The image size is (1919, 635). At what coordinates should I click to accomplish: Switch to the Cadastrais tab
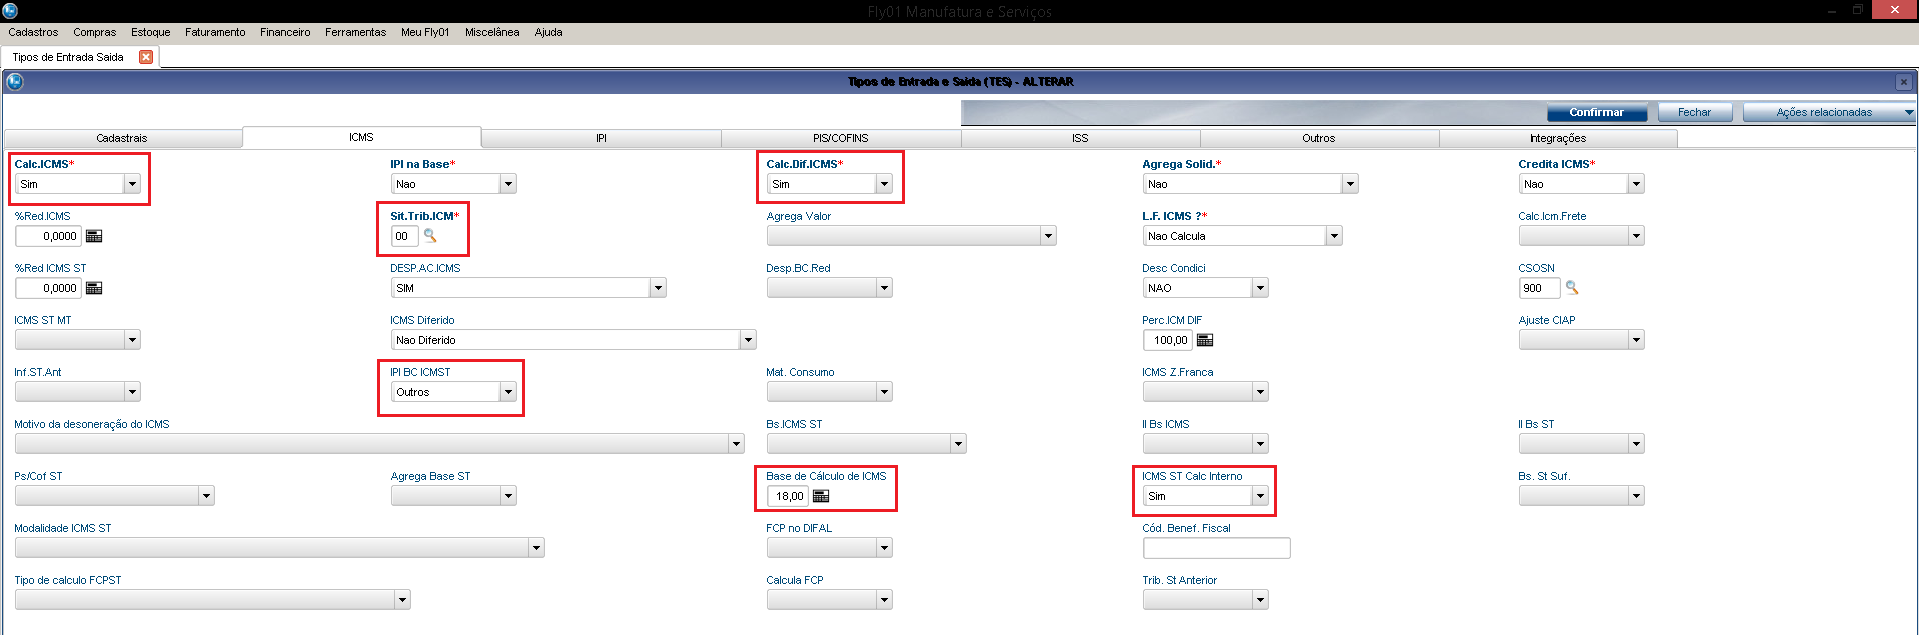pos(122,138)
